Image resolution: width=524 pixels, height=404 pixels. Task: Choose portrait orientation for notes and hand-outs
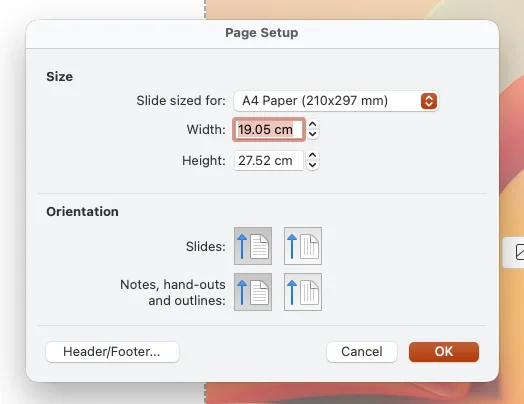pyautogui.click(x=253, y=292)
